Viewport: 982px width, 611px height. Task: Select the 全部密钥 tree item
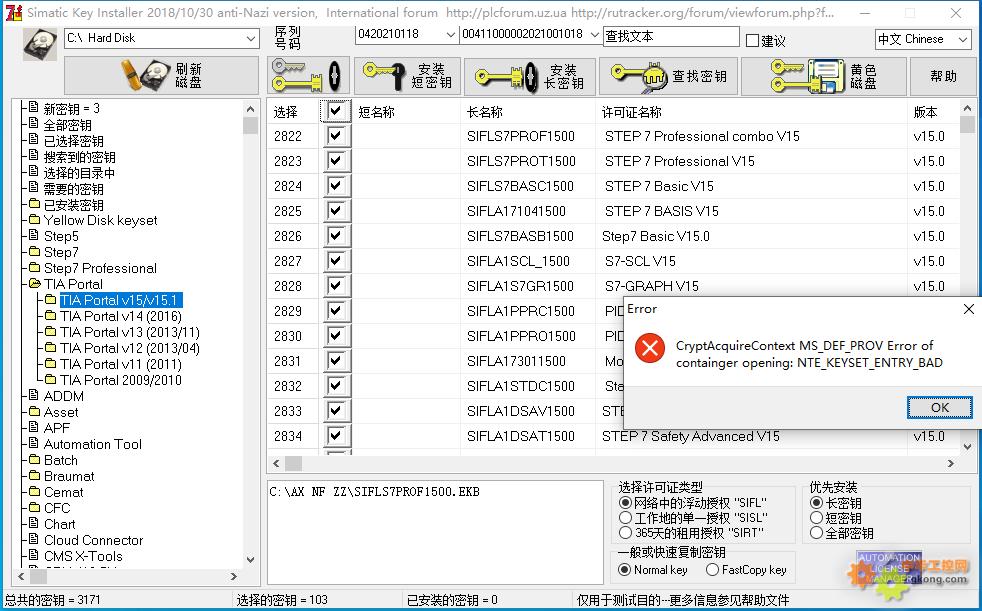pyautogui.click(x=67, y=125)
